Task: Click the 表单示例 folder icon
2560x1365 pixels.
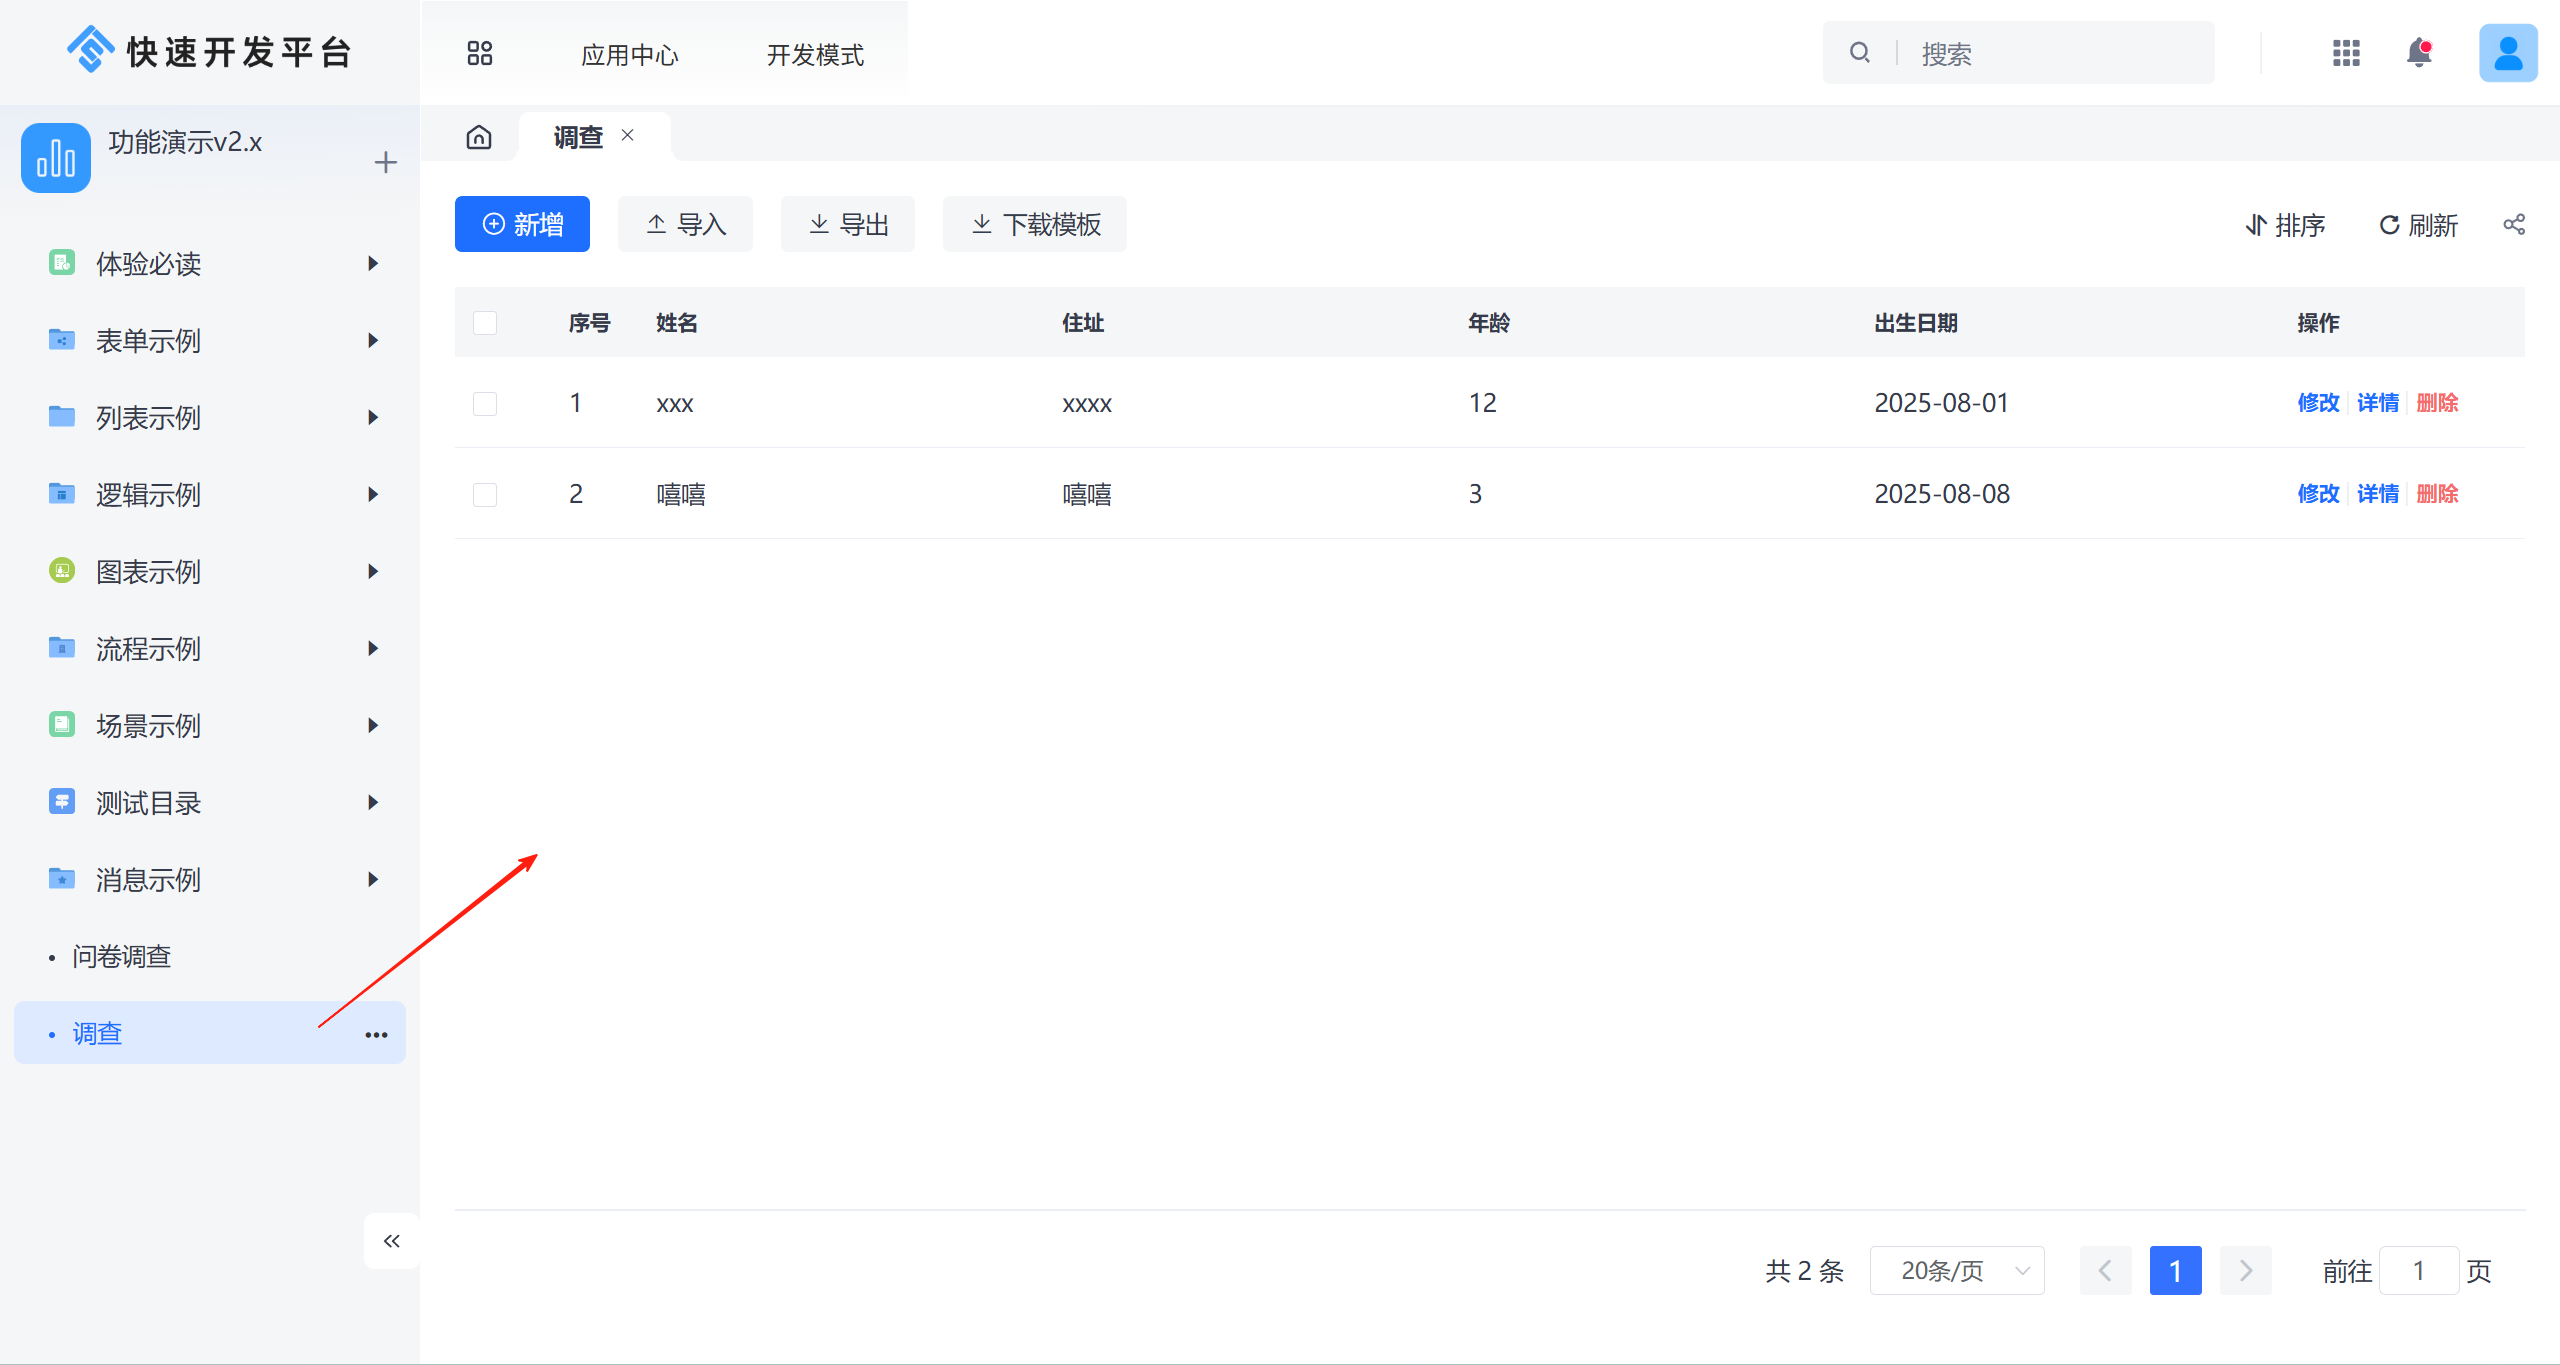Action: 62,340
